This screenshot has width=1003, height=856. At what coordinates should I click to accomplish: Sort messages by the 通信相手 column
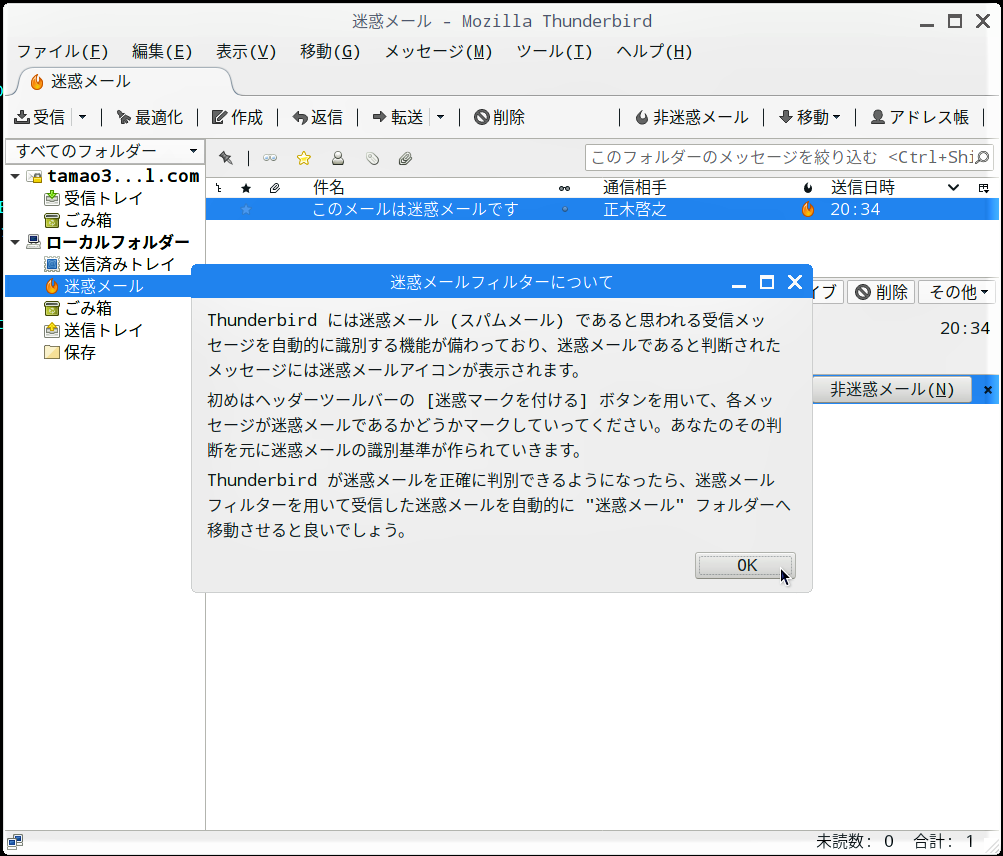pyautogui.click(x=635, y=187)
